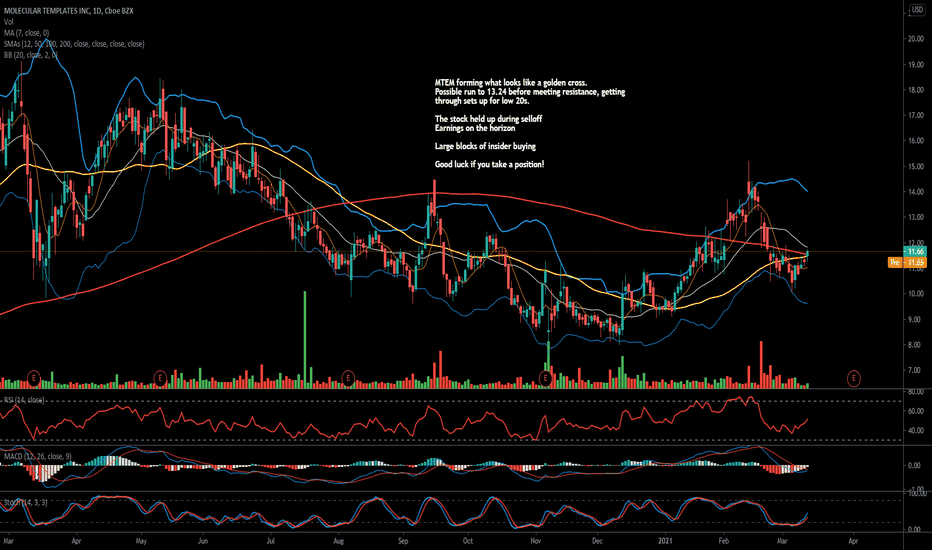Screen dimensions: 932x550
Task: Click the Dec label on time axis
Action: [x=597, y=541]
